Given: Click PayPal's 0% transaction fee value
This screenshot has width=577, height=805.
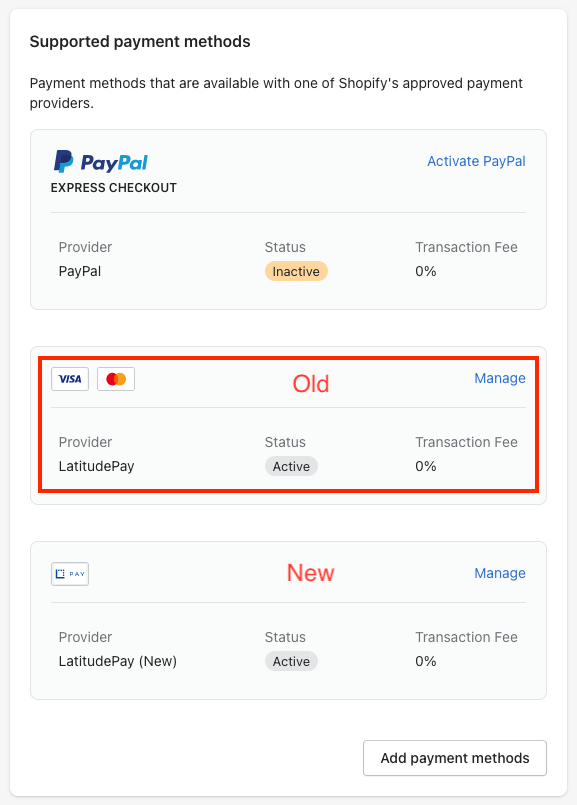Looking at the screenshot, I should [426, 271].
